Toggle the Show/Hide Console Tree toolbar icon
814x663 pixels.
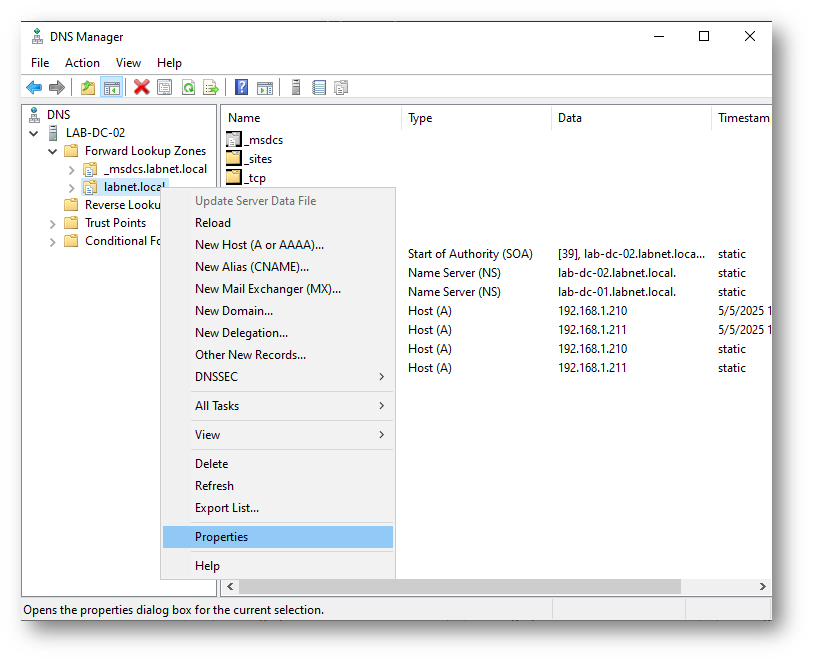[112, 88]
